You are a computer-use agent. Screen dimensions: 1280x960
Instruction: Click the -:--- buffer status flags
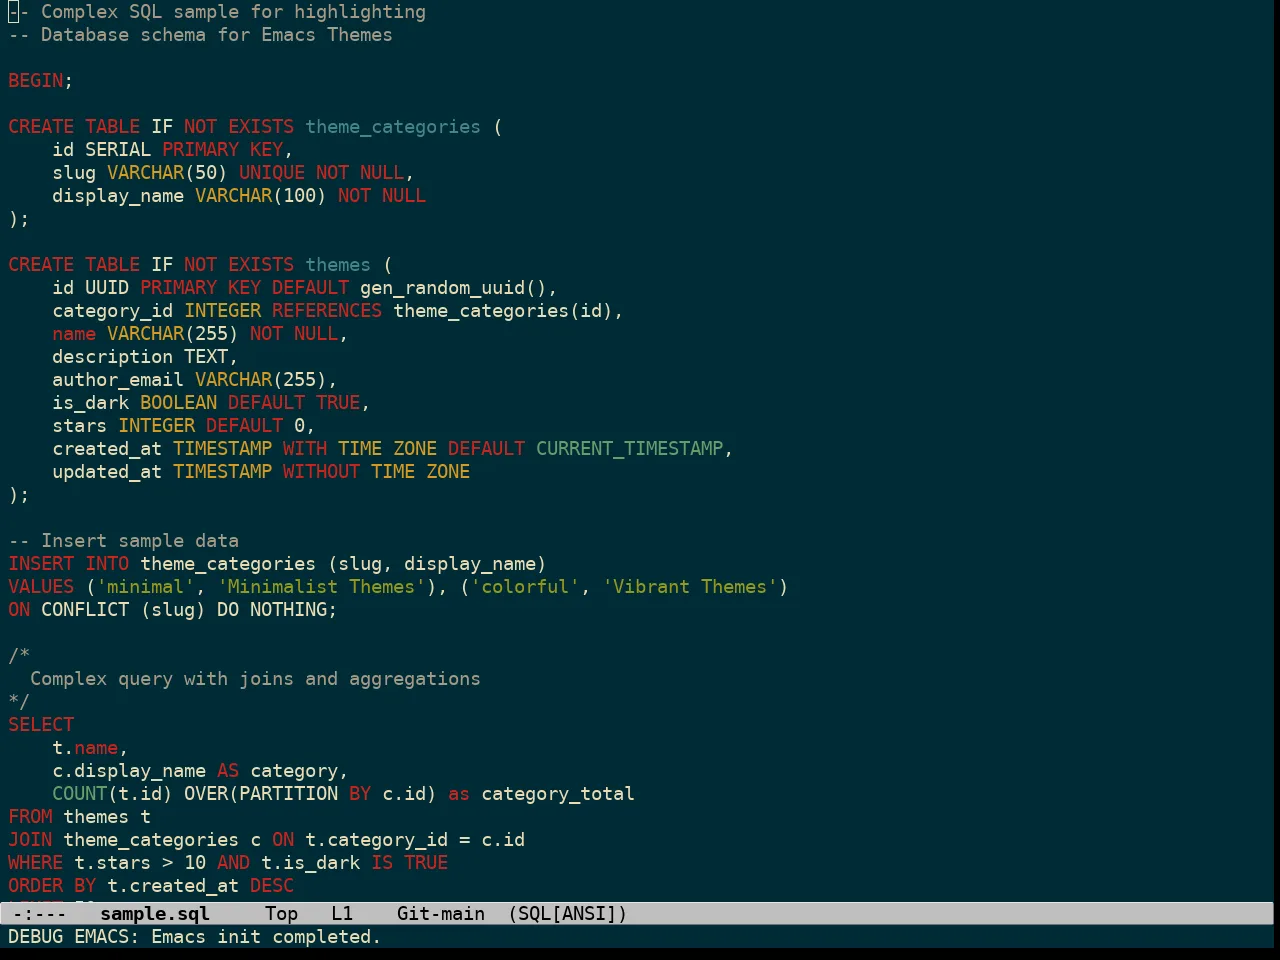(39, 913)
